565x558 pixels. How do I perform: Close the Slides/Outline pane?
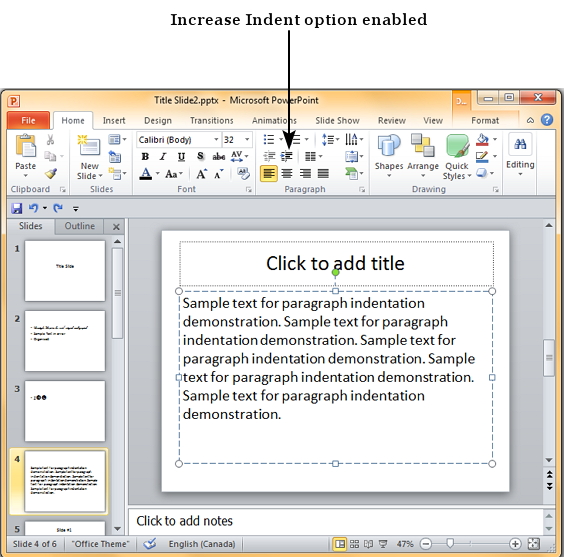point(116,227)
